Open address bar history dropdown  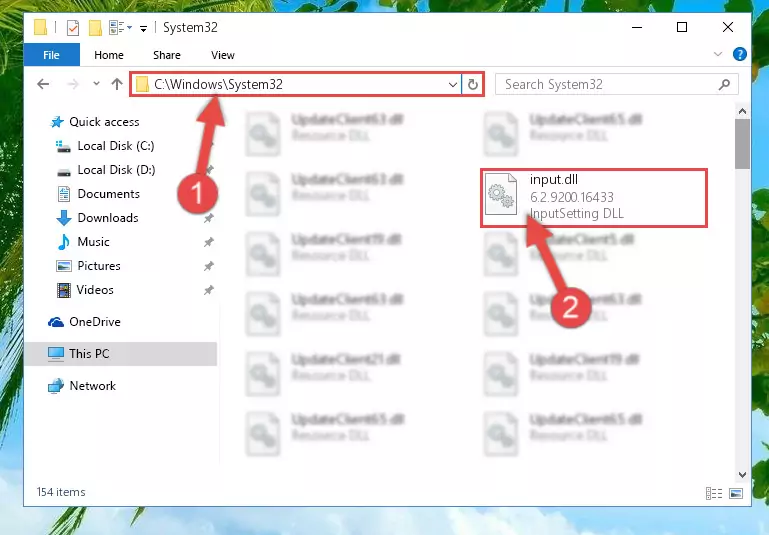click(x=453, y=85)
